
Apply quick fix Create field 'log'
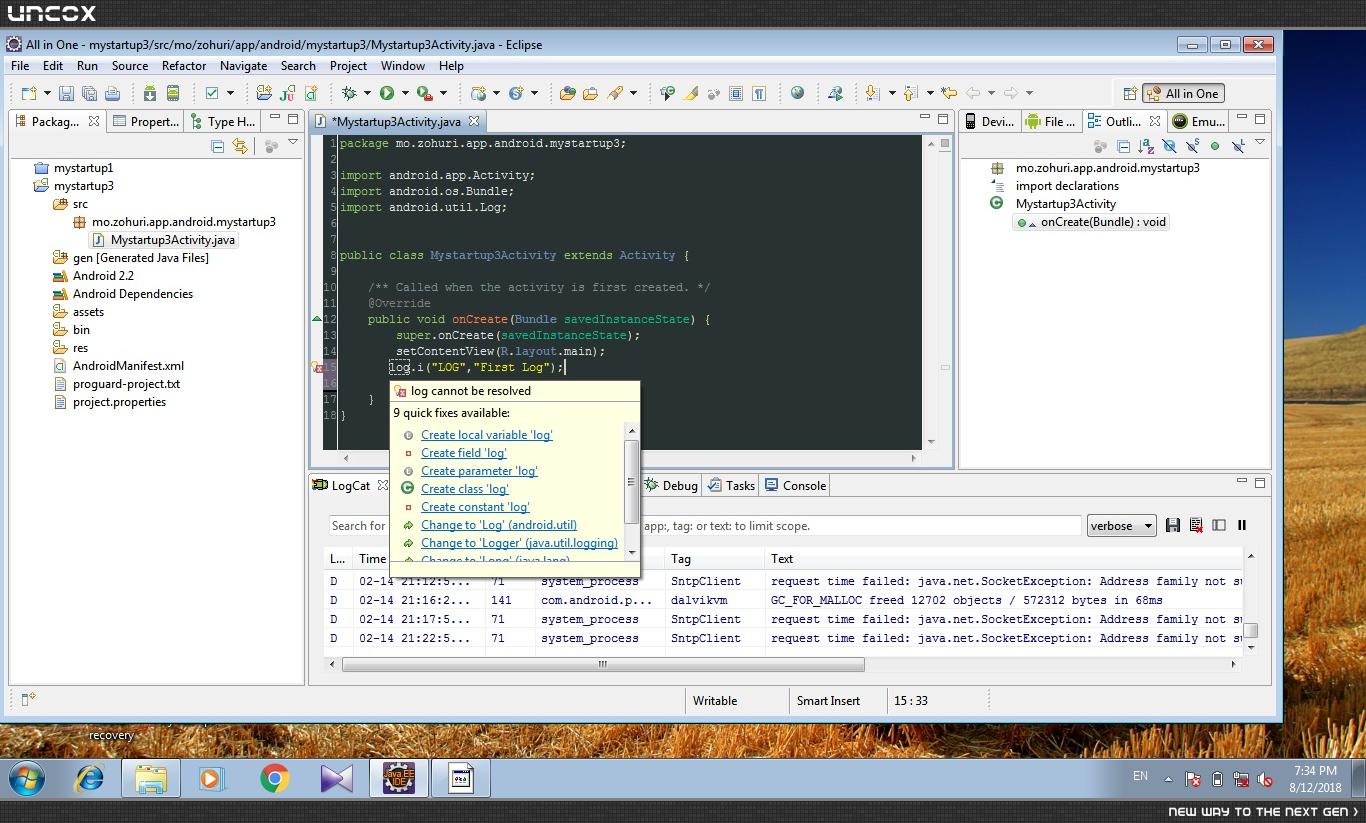[464, 453]
